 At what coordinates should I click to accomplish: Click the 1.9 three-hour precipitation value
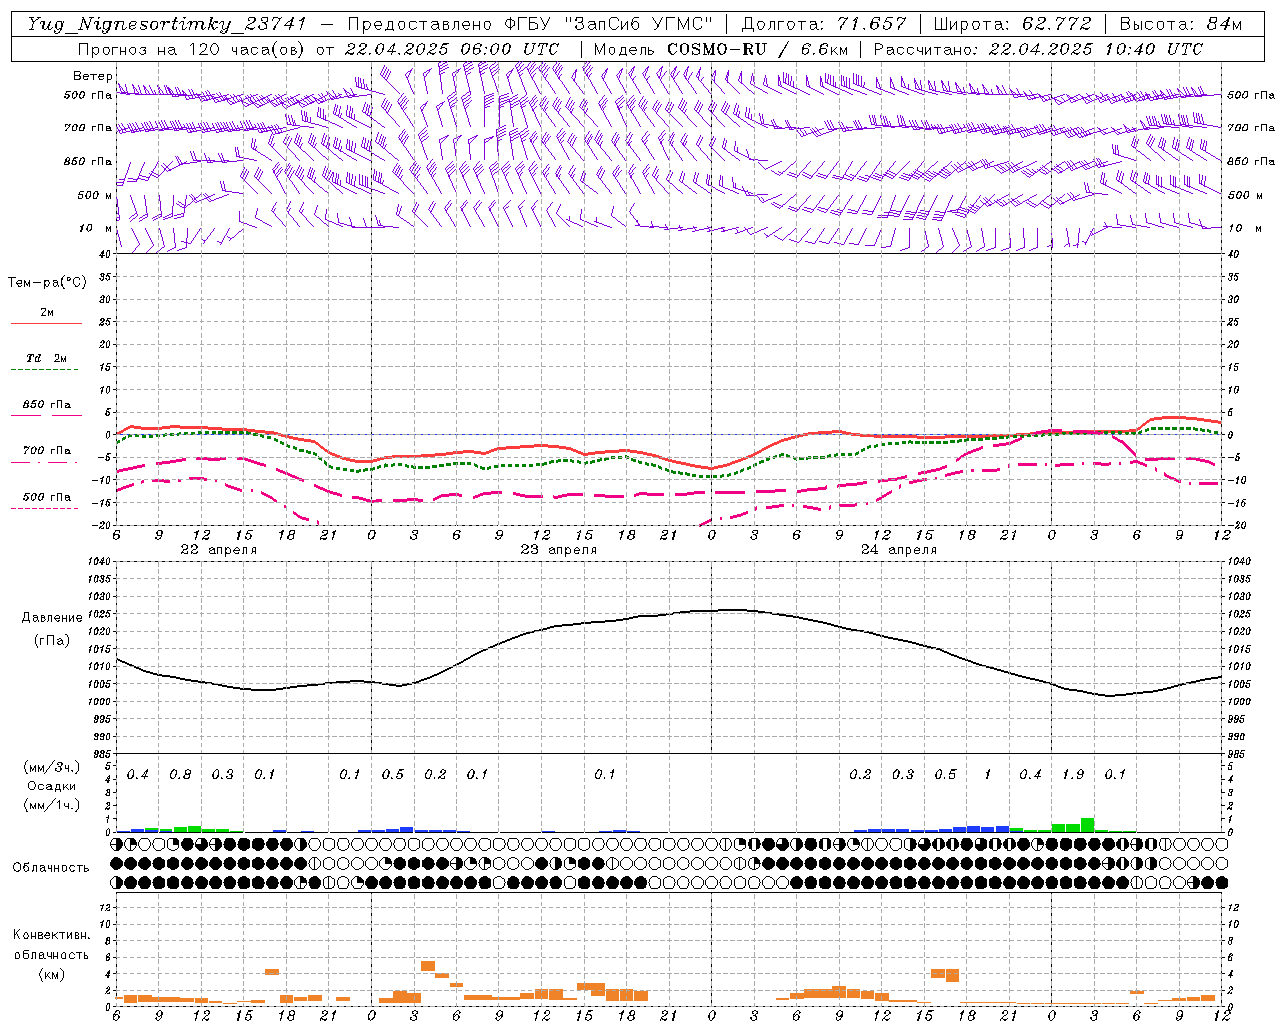pyautogui.click(x=1073, y=775)
